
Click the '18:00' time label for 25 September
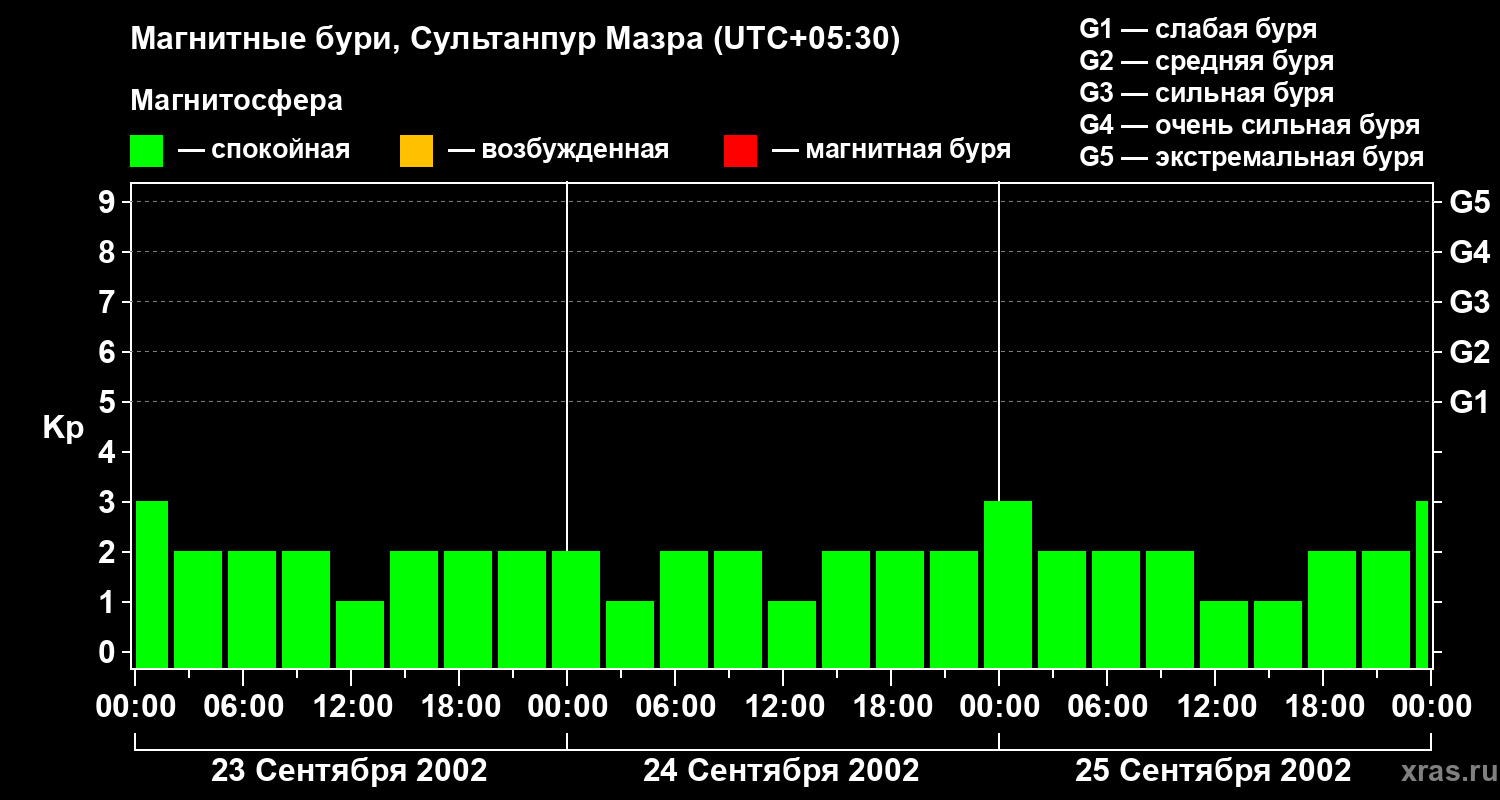[x=1323, y=707]
